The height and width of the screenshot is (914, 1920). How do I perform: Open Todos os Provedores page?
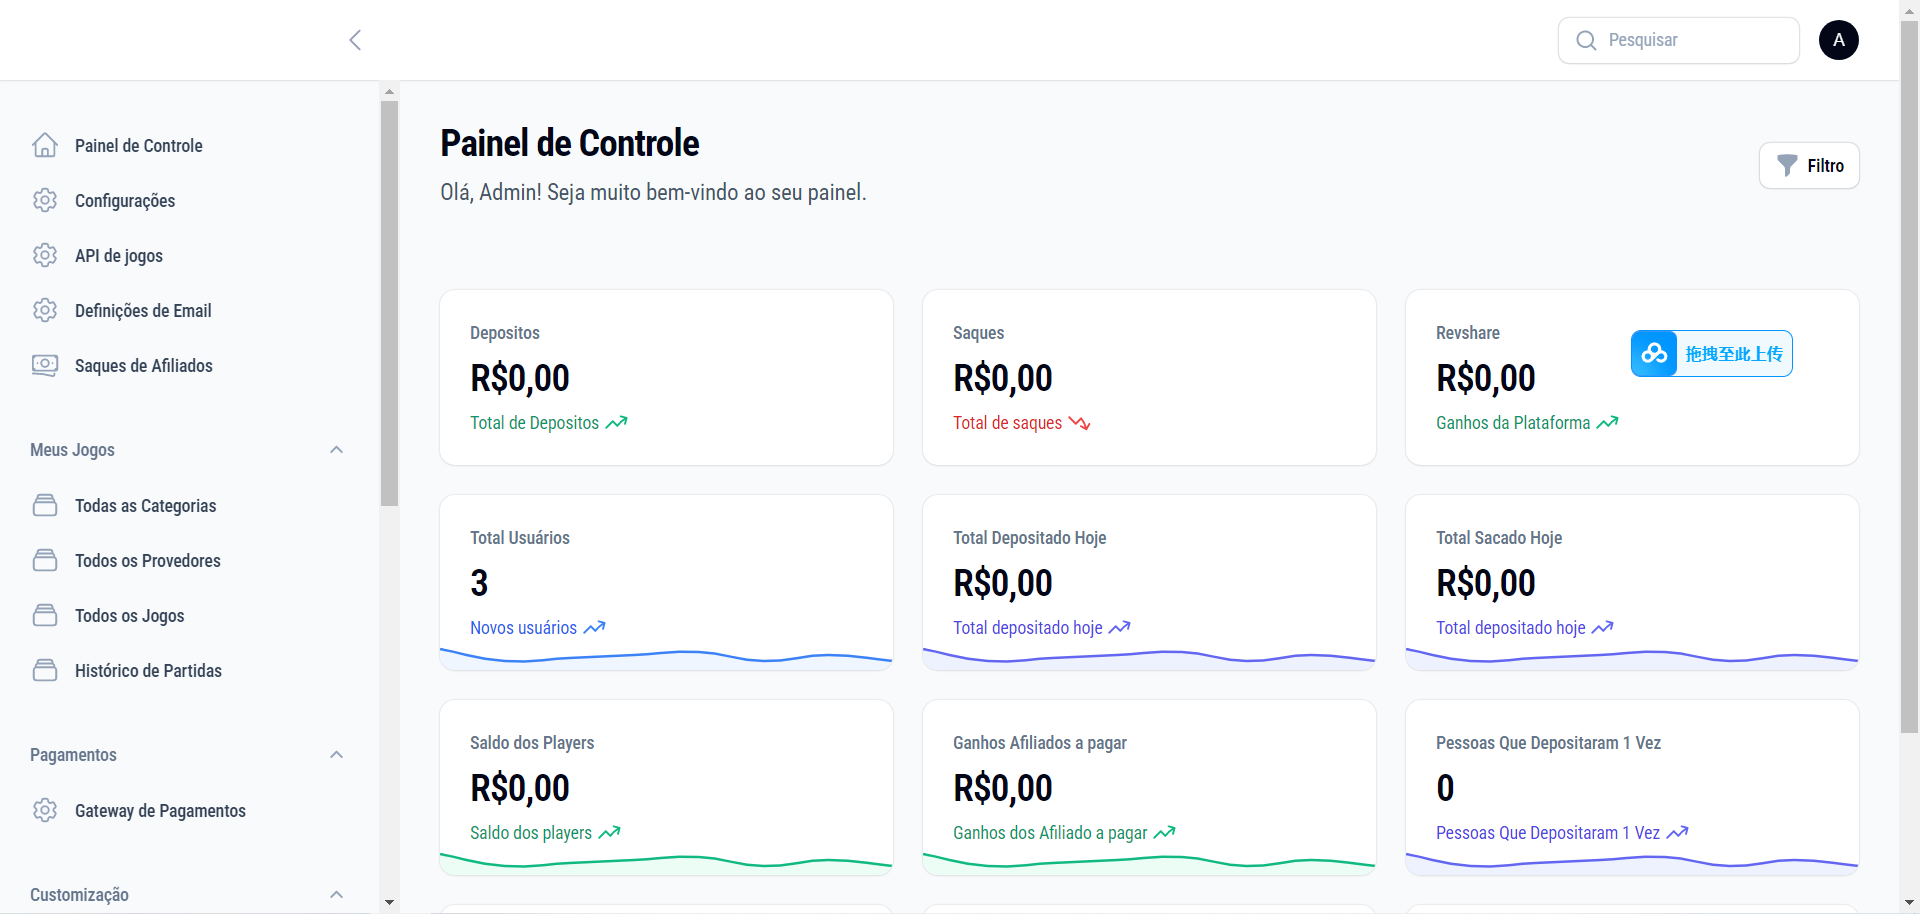147,561
